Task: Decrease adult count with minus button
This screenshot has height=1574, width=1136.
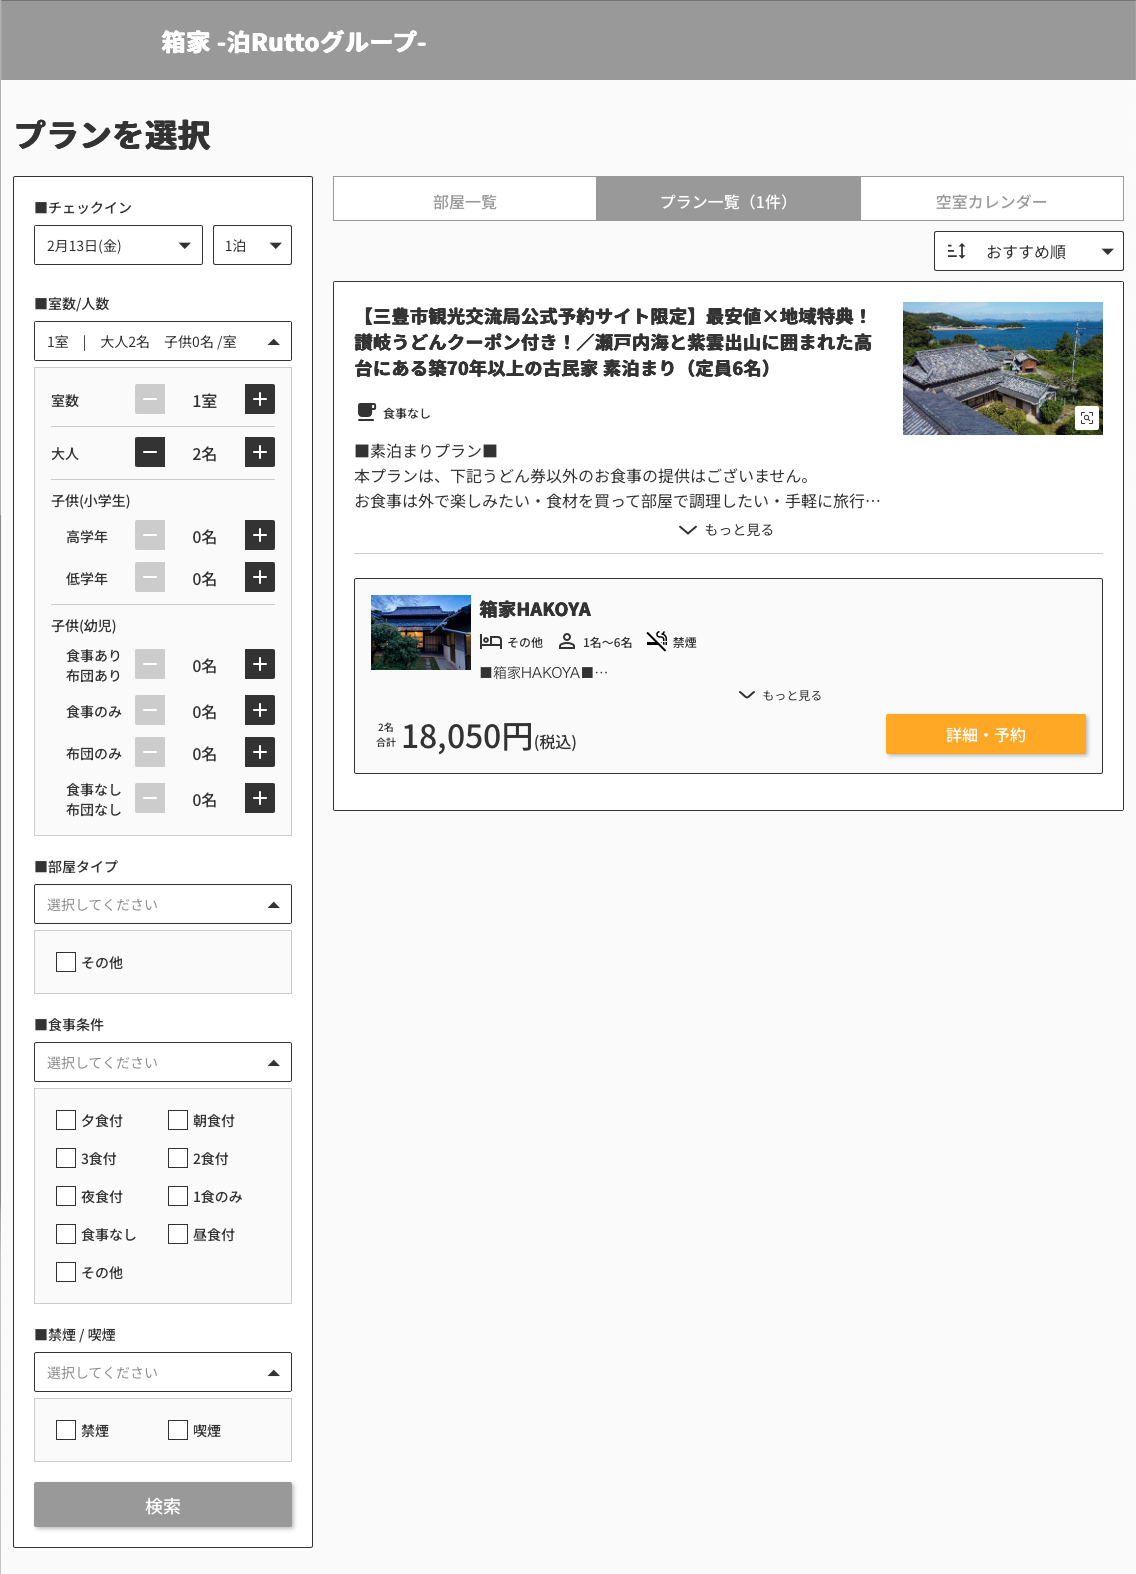Action: point(150,453)
